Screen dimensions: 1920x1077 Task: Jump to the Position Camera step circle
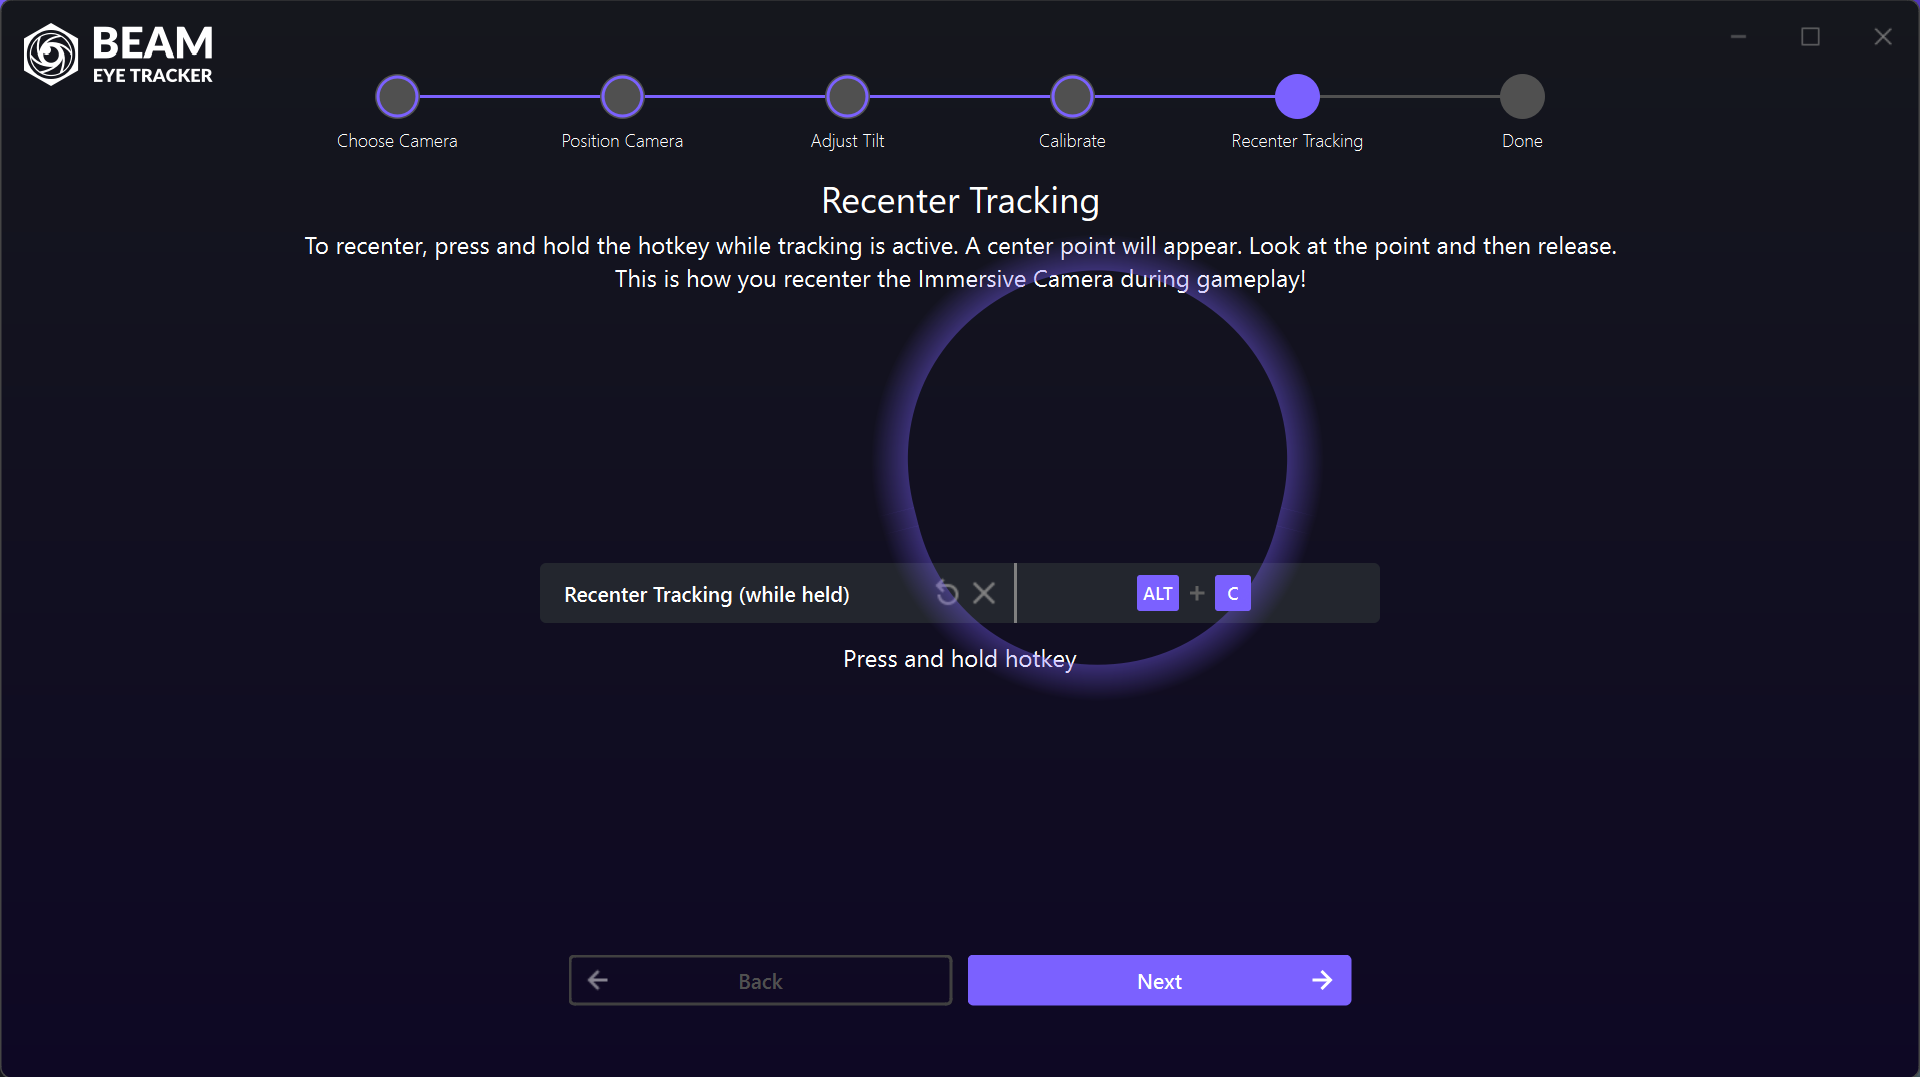click(x=622, y=96)
